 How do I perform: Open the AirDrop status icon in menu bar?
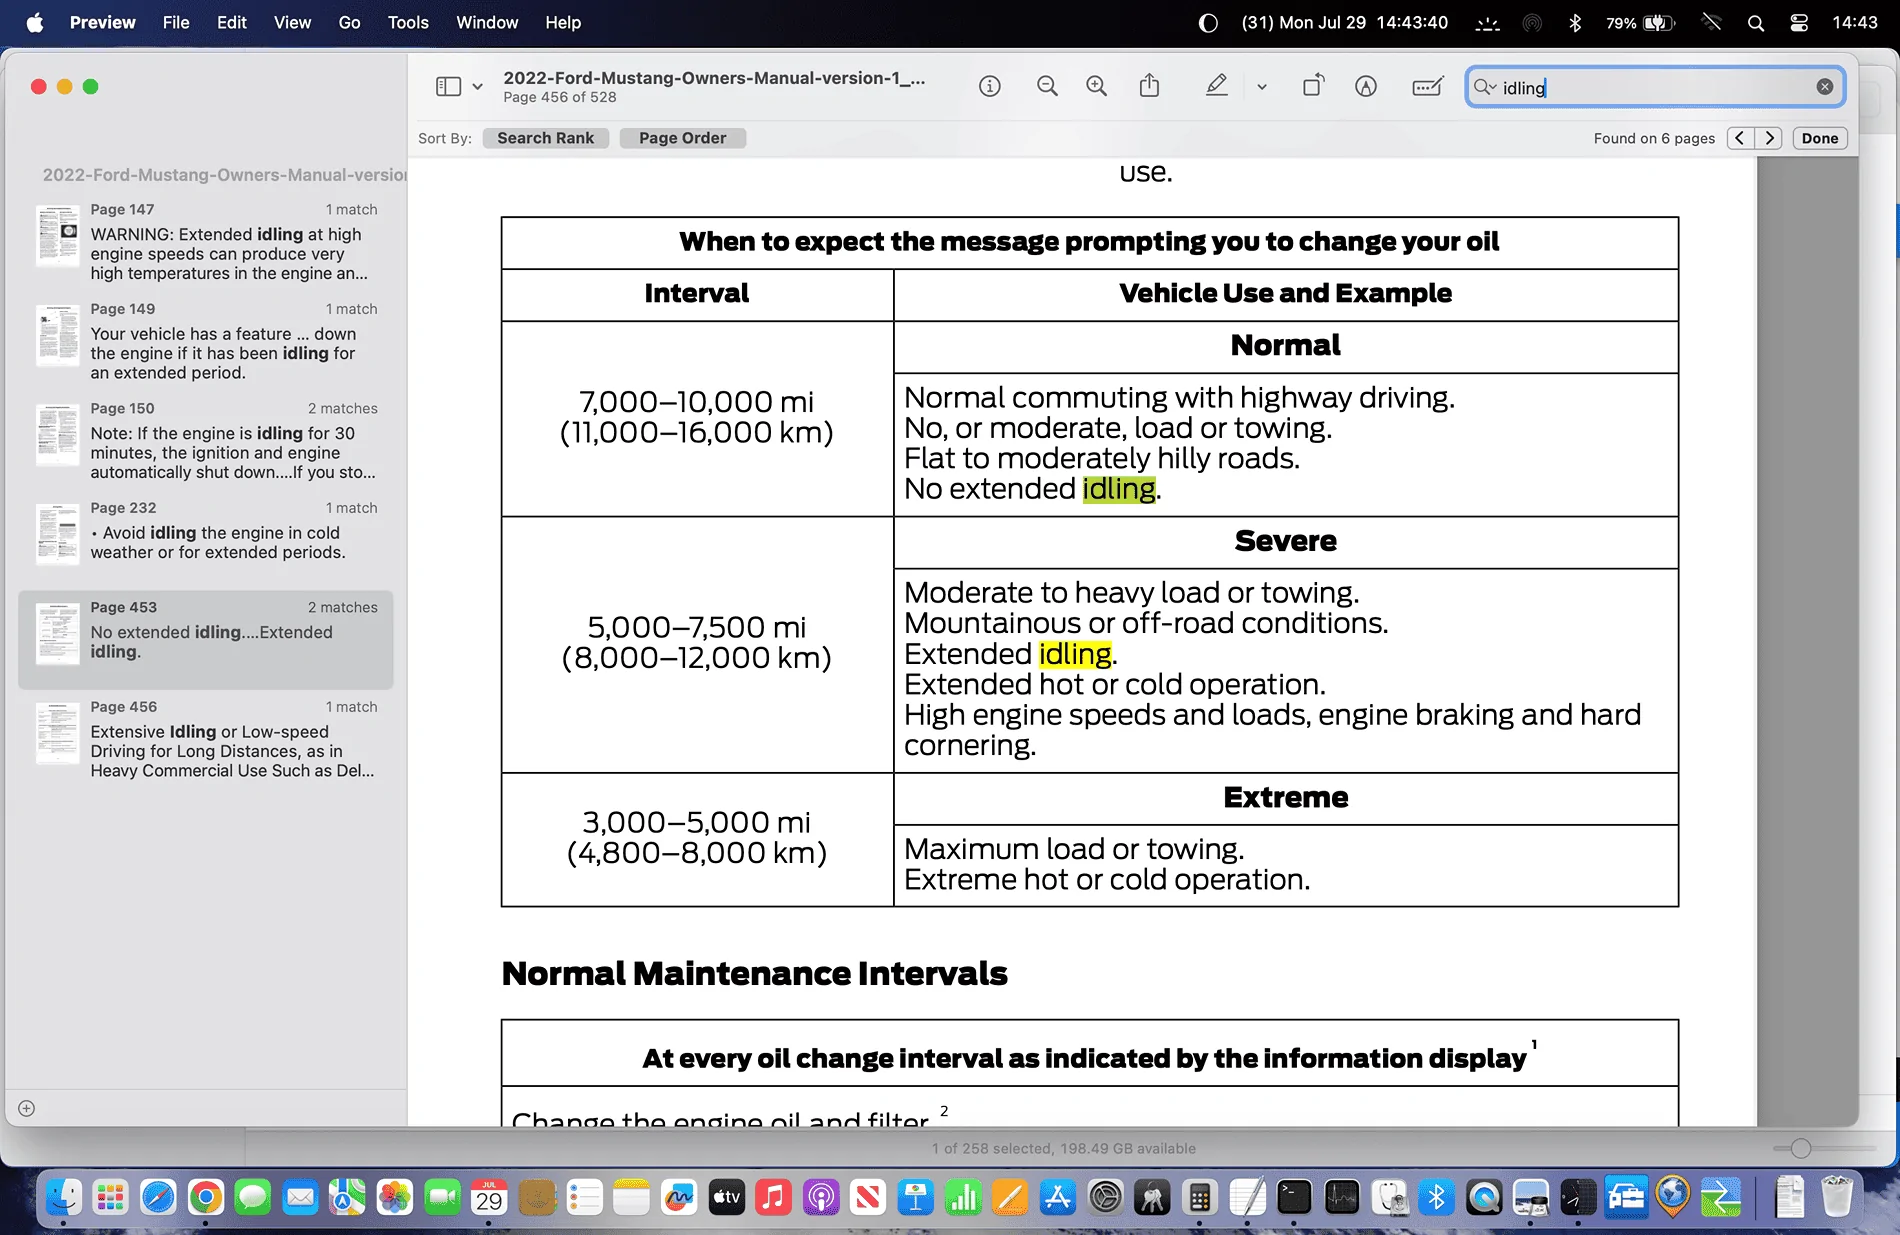[x=1532, y=23]
